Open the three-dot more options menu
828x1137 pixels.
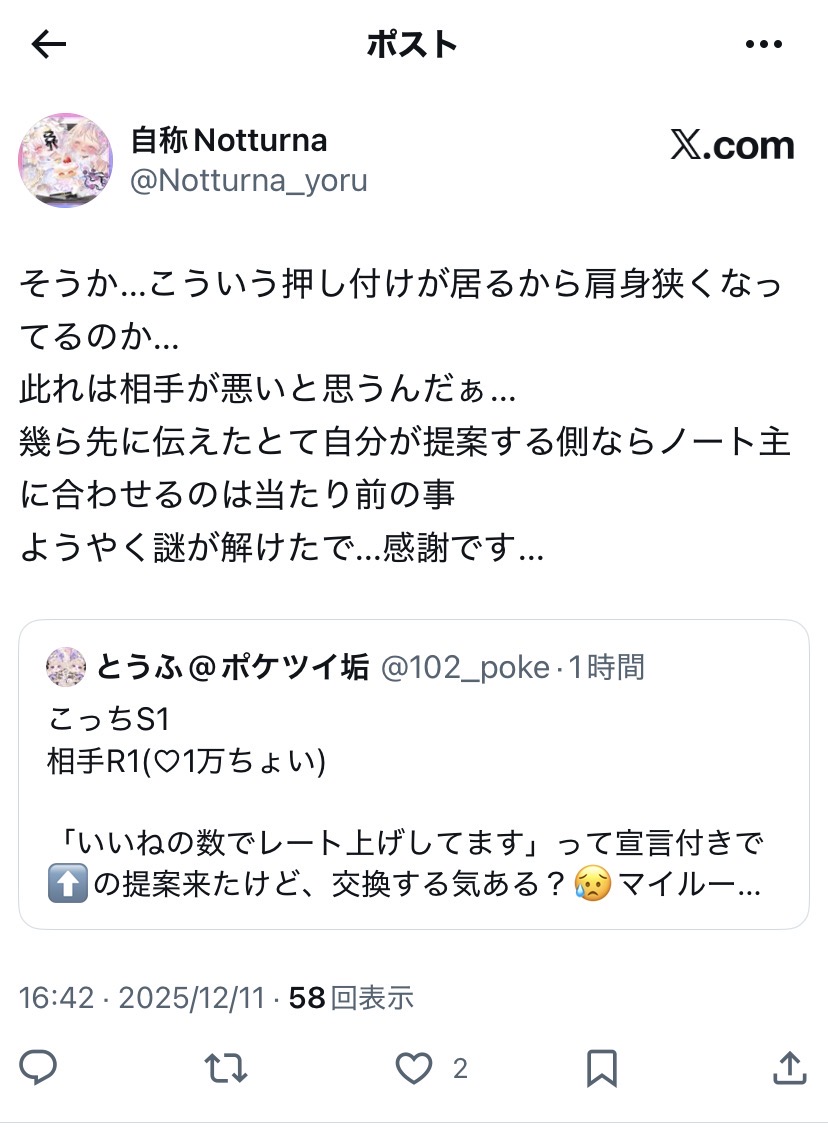(764, 44)
